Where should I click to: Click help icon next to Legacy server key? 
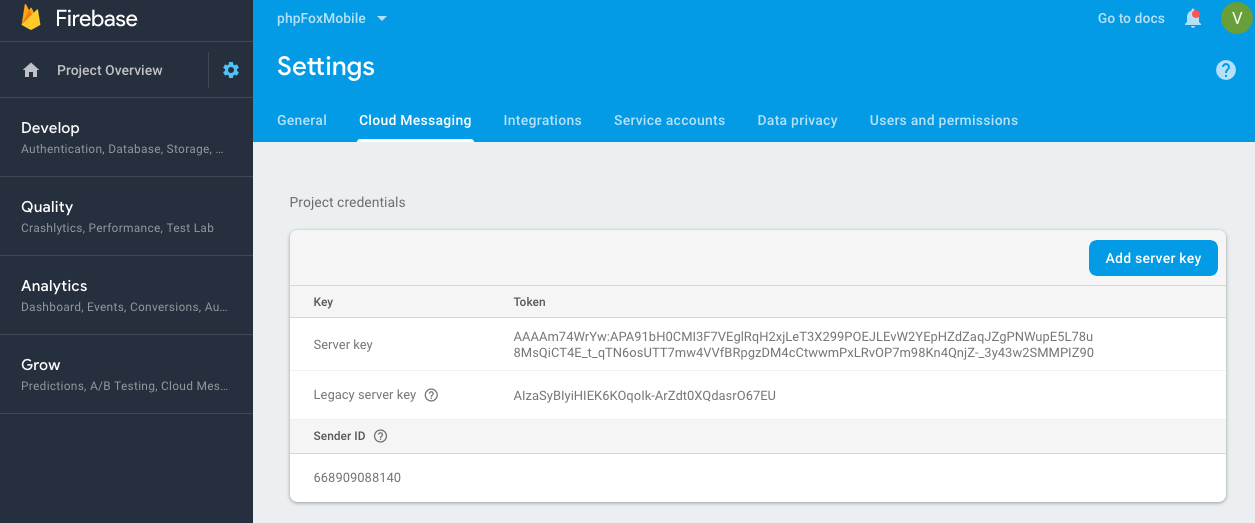[x=431, y=395]
